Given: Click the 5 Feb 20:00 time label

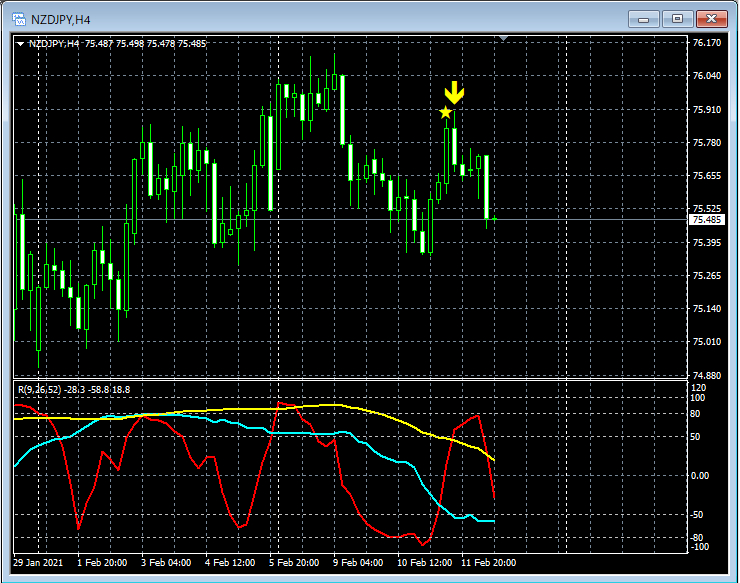Looking at the screenshot, I should pos(294,563).
